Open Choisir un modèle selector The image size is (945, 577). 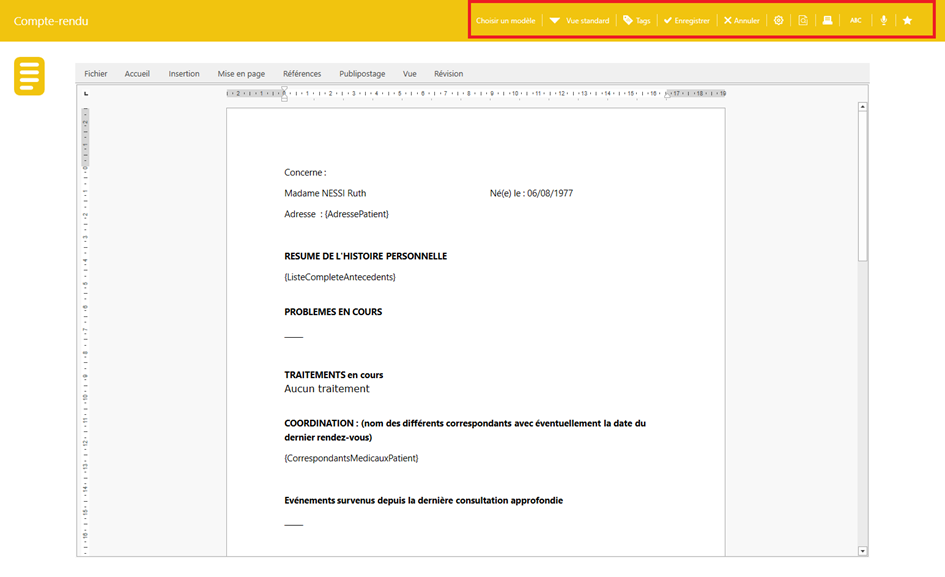point(505,20)
